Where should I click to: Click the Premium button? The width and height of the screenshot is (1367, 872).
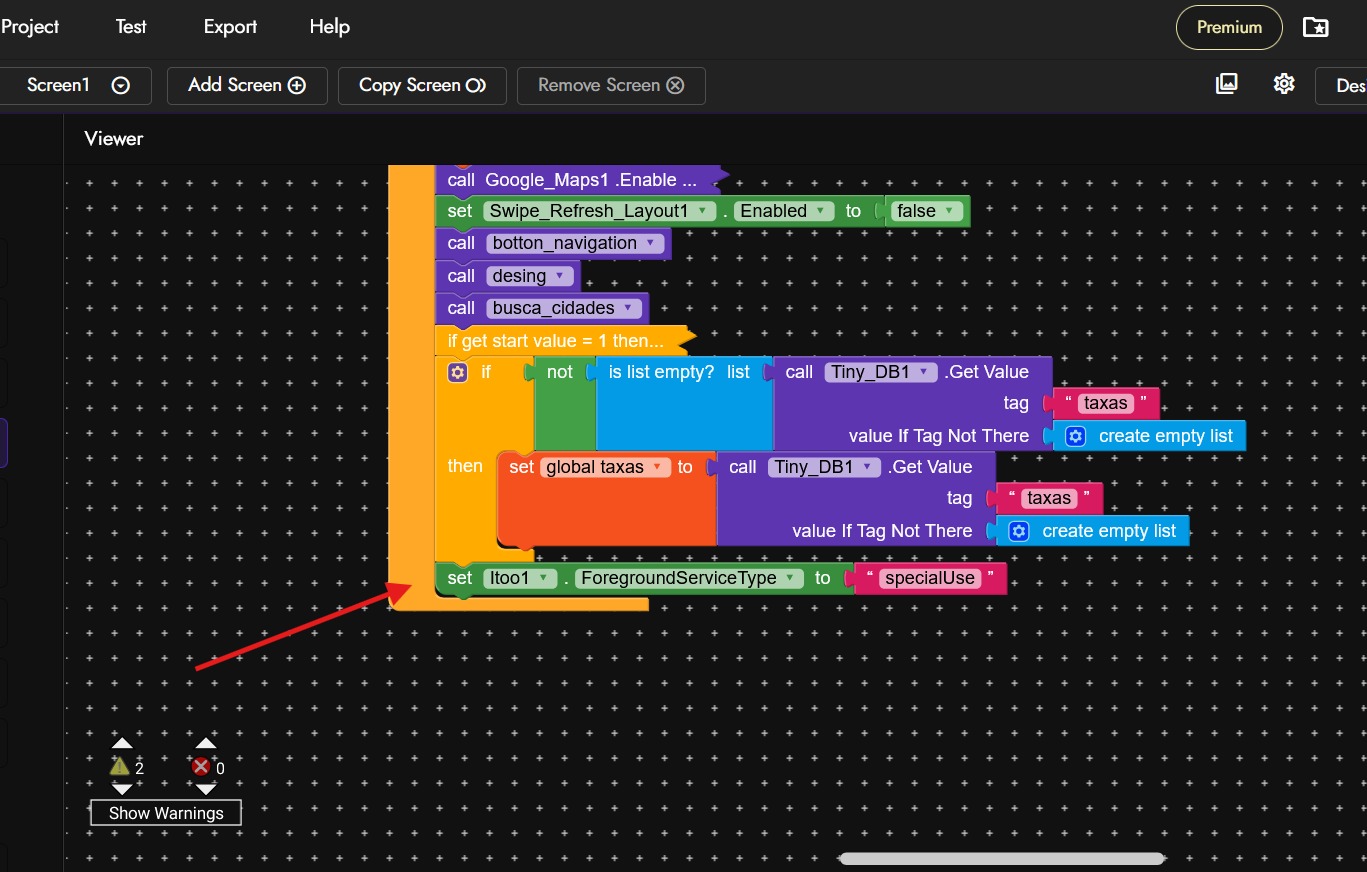1229,28
